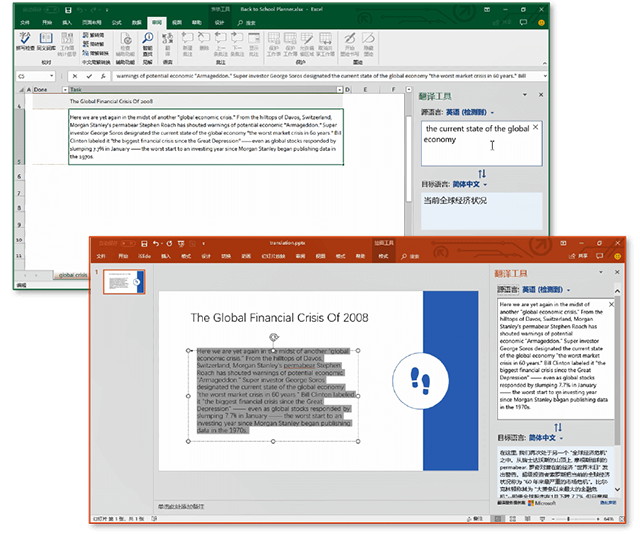Open the File tab in Excel

(x=25, y=22)
